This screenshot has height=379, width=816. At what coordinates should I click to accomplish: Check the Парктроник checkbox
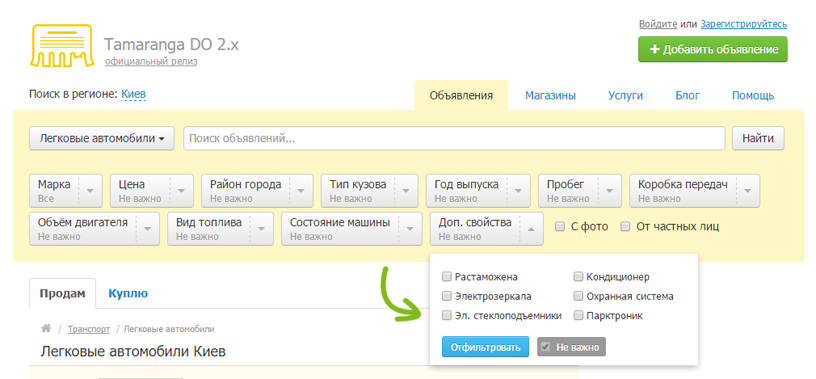click(578, 315)
